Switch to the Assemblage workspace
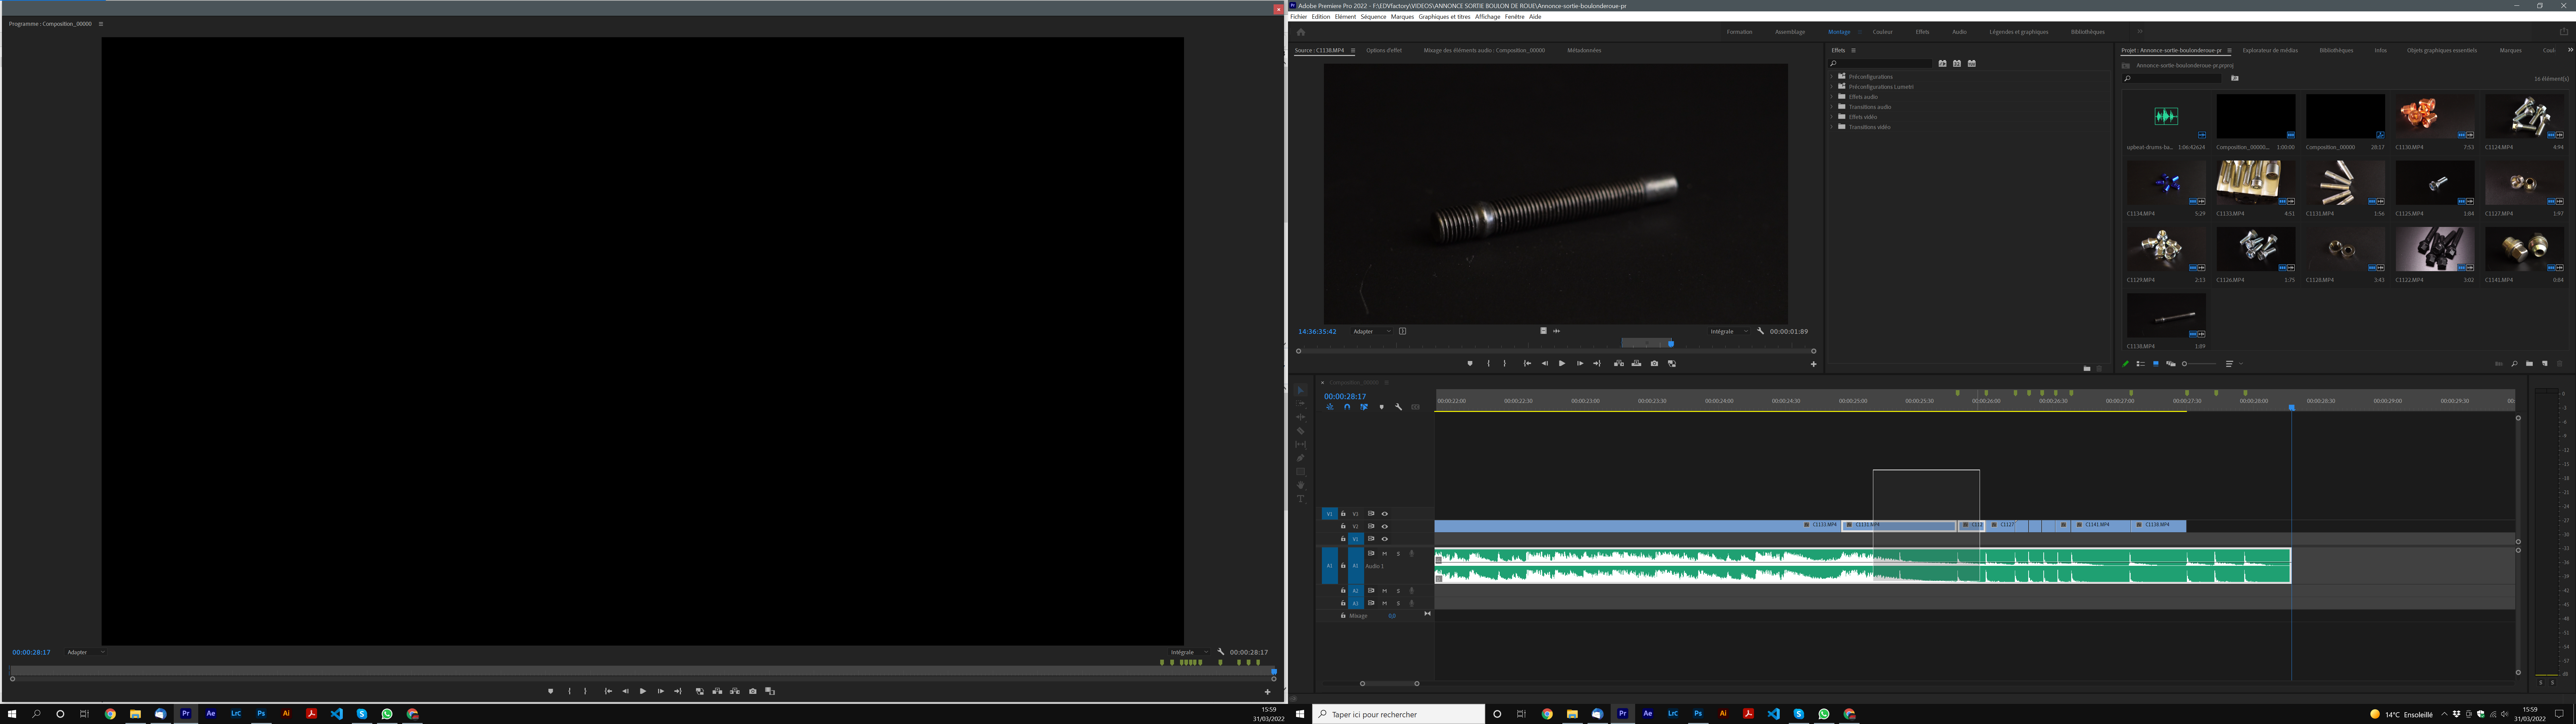The image size is (2576, 724). [x=1790, y=32]
